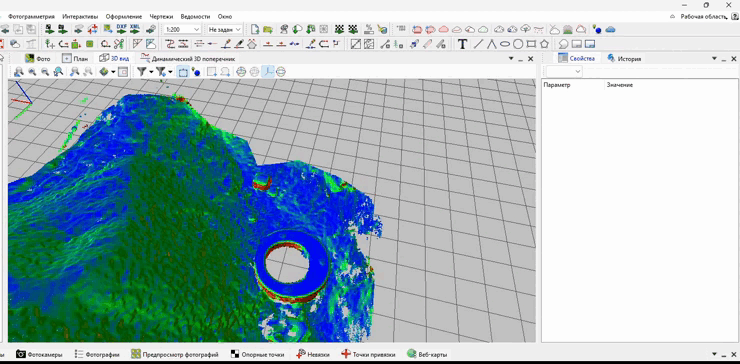
Task: Click the Параметр column header
Action: 557,85
